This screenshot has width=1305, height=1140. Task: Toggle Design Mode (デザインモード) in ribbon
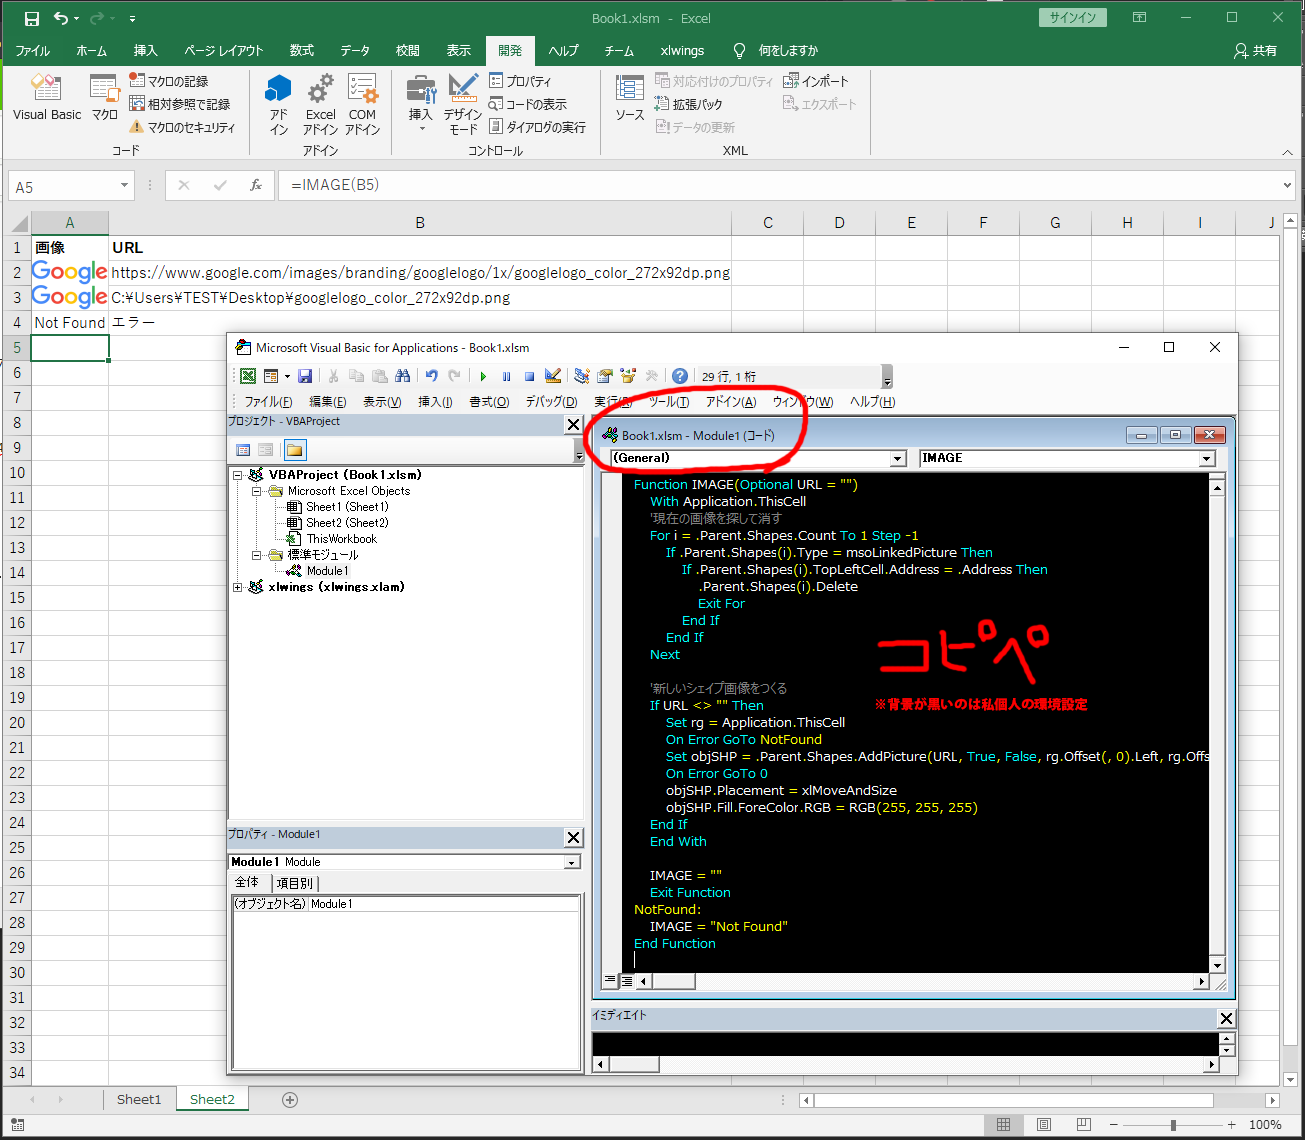coord(462,104)
